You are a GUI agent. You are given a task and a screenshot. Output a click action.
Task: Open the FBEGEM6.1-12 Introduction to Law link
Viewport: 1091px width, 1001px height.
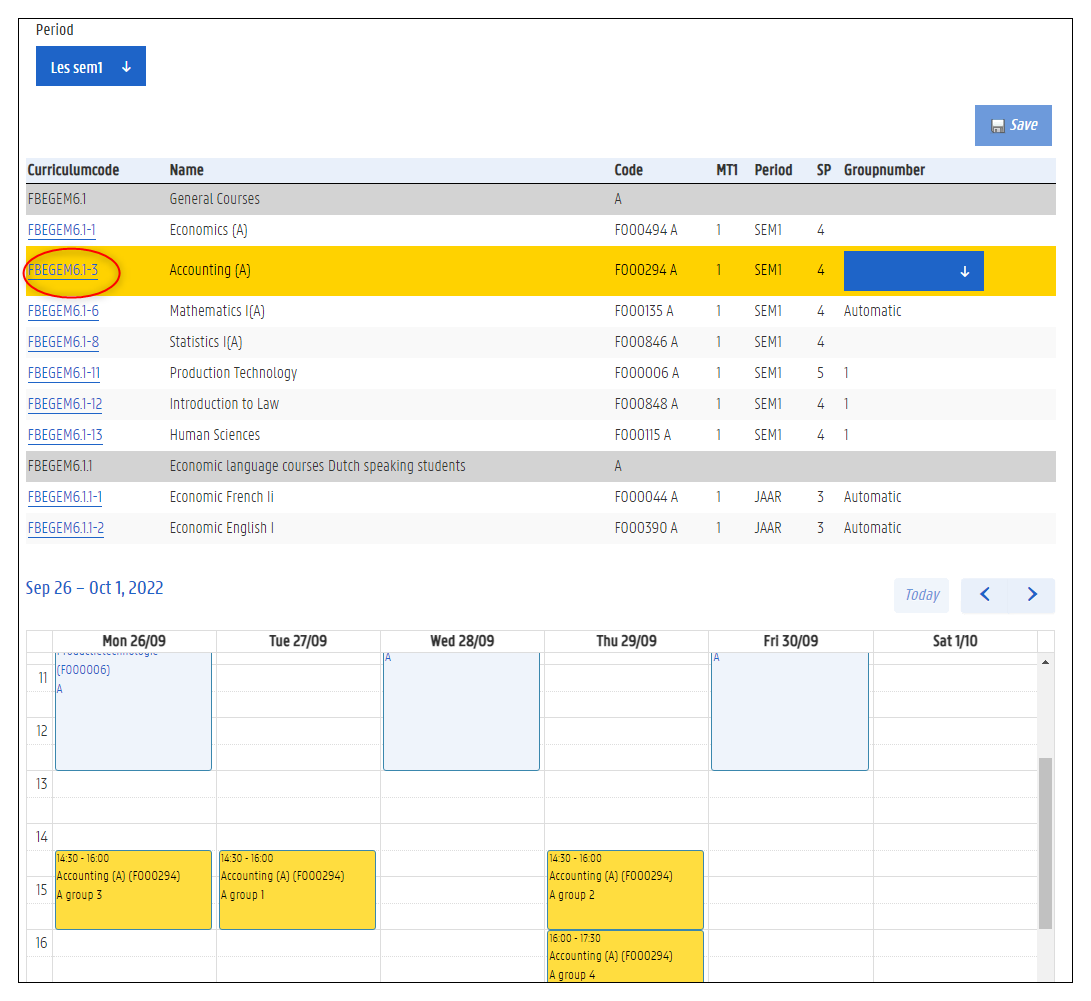tap(65, 404)
